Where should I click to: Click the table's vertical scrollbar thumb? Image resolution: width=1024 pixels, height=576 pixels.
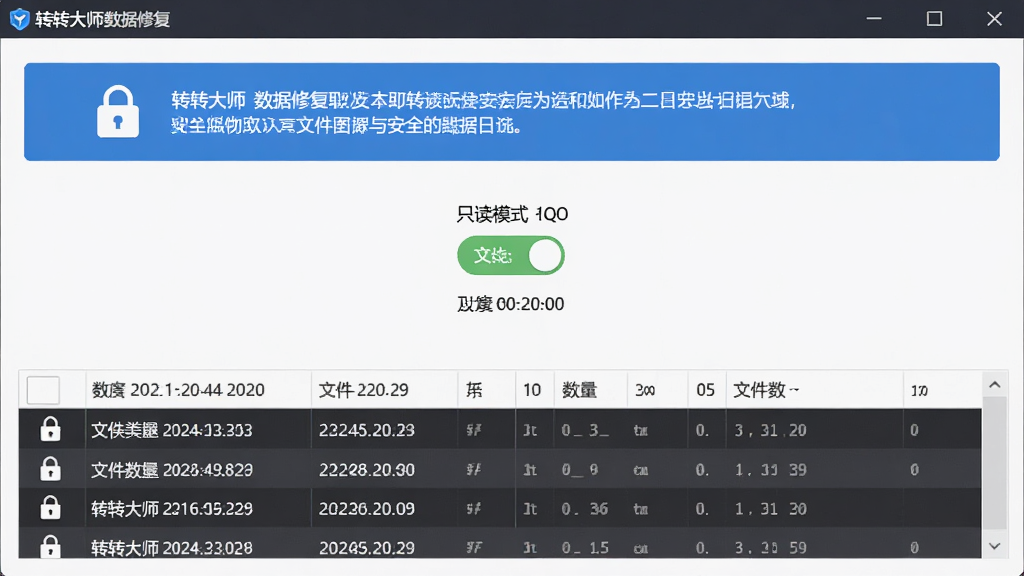click(x=995, y=462)
